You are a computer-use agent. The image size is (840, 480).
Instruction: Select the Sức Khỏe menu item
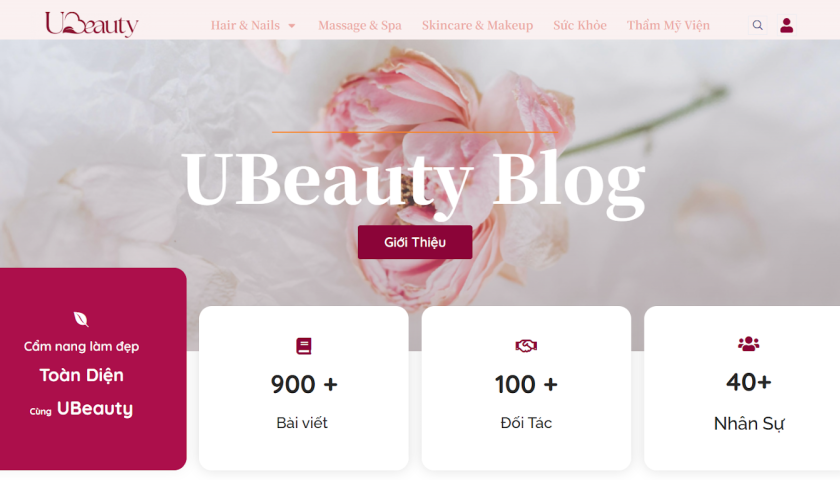tap(580, 25)
